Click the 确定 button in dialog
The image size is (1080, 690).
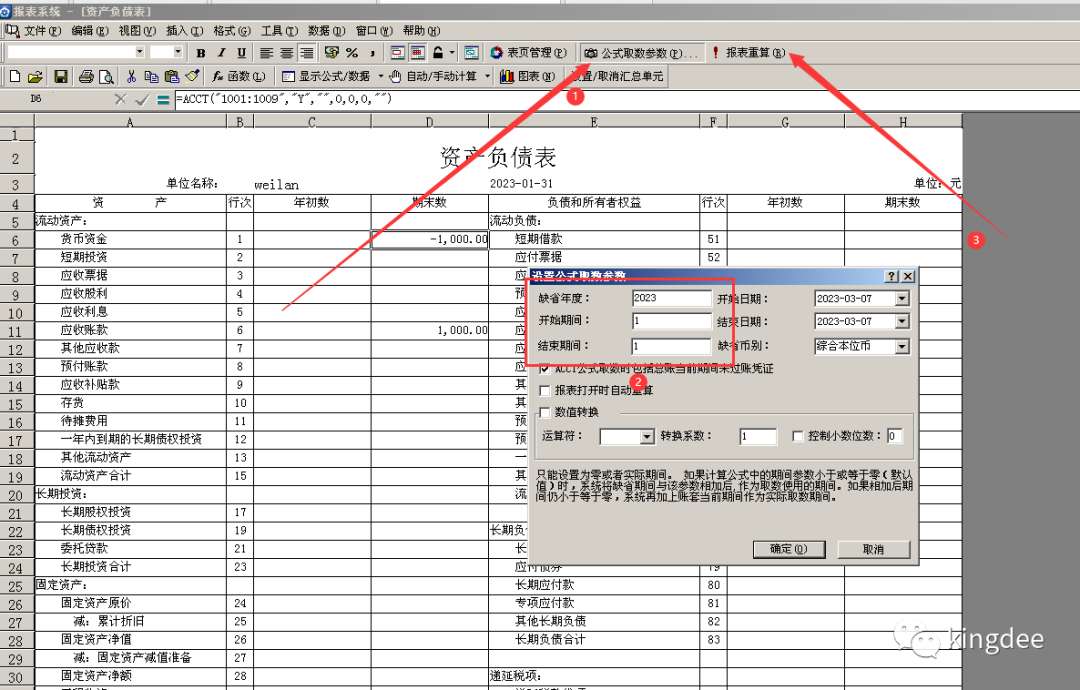(789, 549)
